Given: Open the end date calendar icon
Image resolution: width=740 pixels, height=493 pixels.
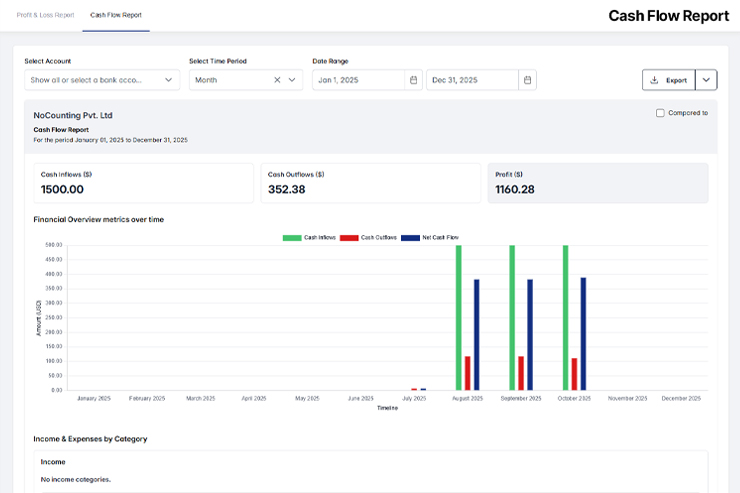Looking at the screenshot, I should point(527,80).
